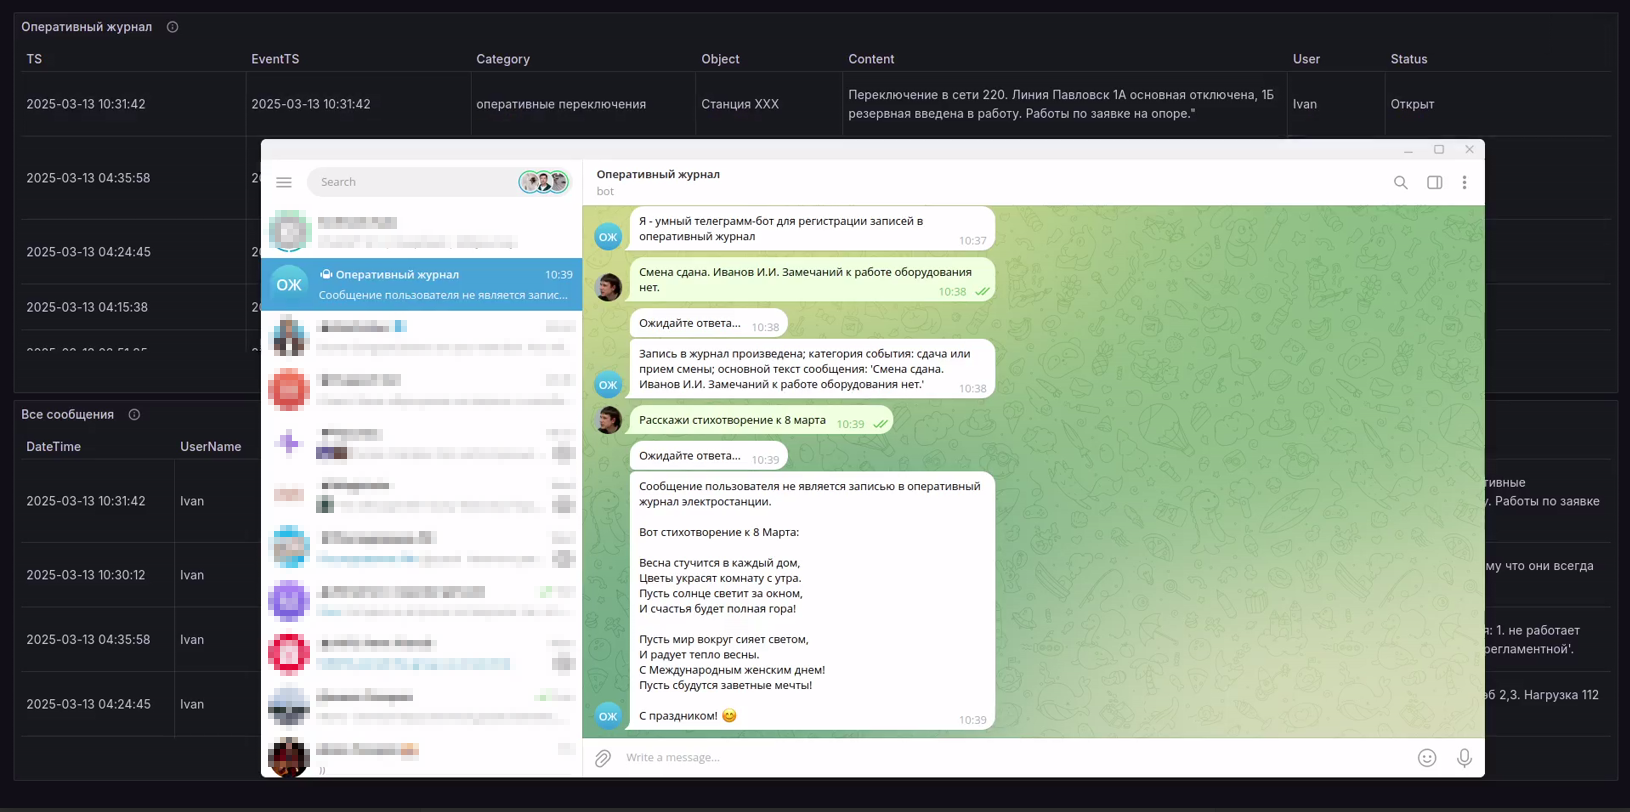1630x812 pixels.
Task: Click info icon next to Оперативный журнал panel
Action: 172,27
